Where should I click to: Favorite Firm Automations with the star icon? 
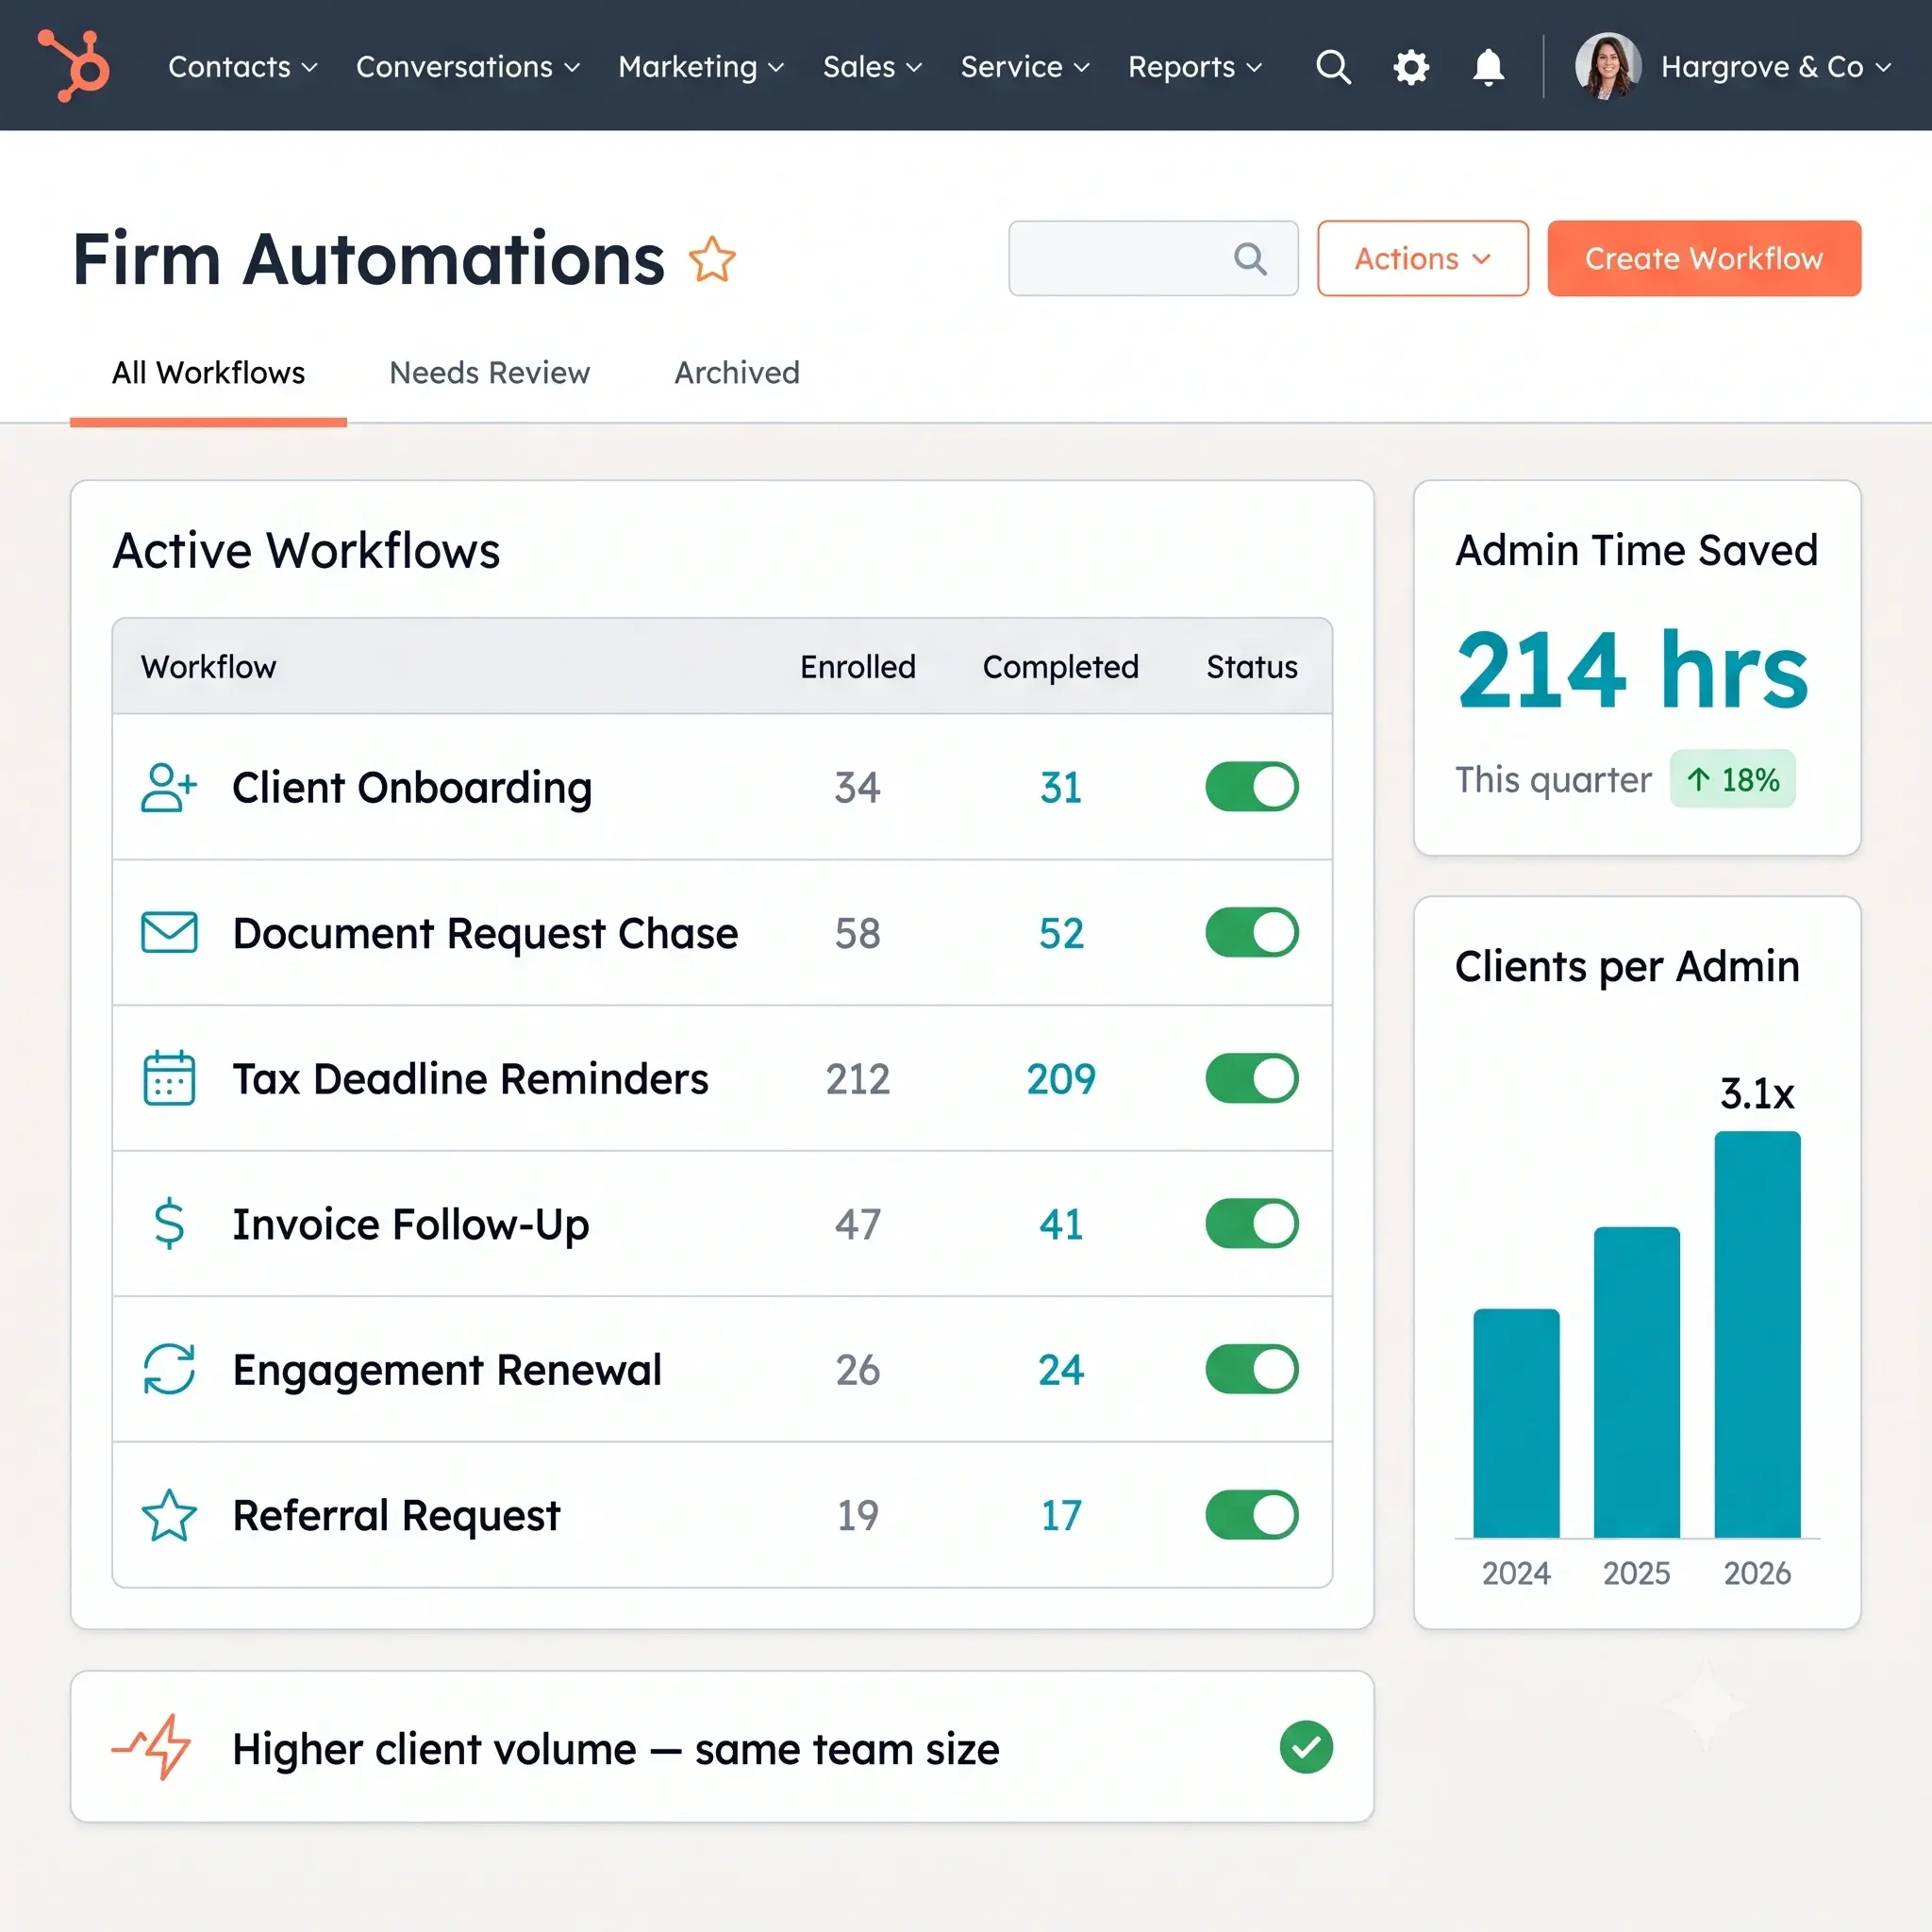712,259
